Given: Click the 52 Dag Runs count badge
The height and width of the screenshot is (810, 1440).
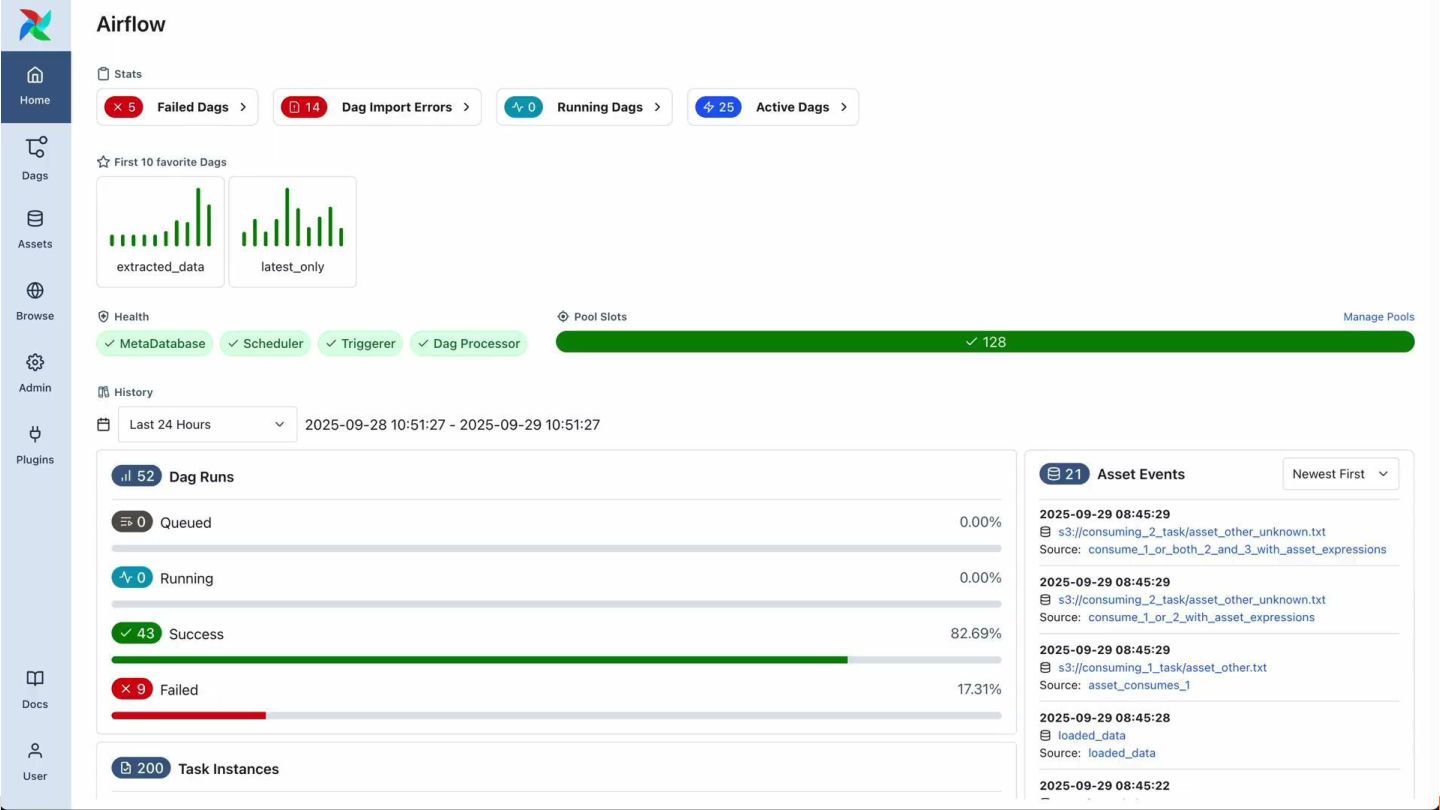Looking at the screenshot, I should [x=136, y=476].
